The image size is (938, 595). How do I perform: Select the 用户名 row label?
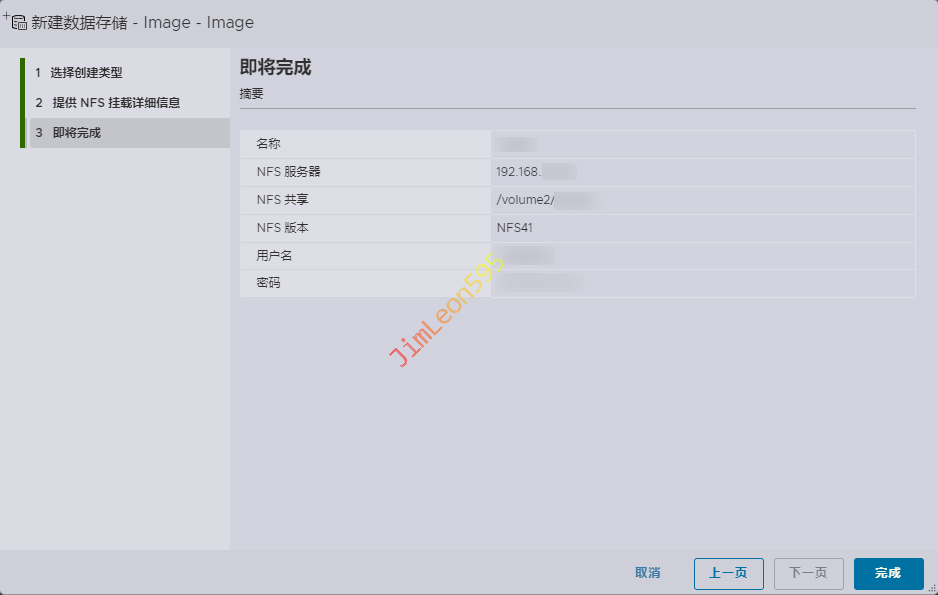tap(274, 256)
